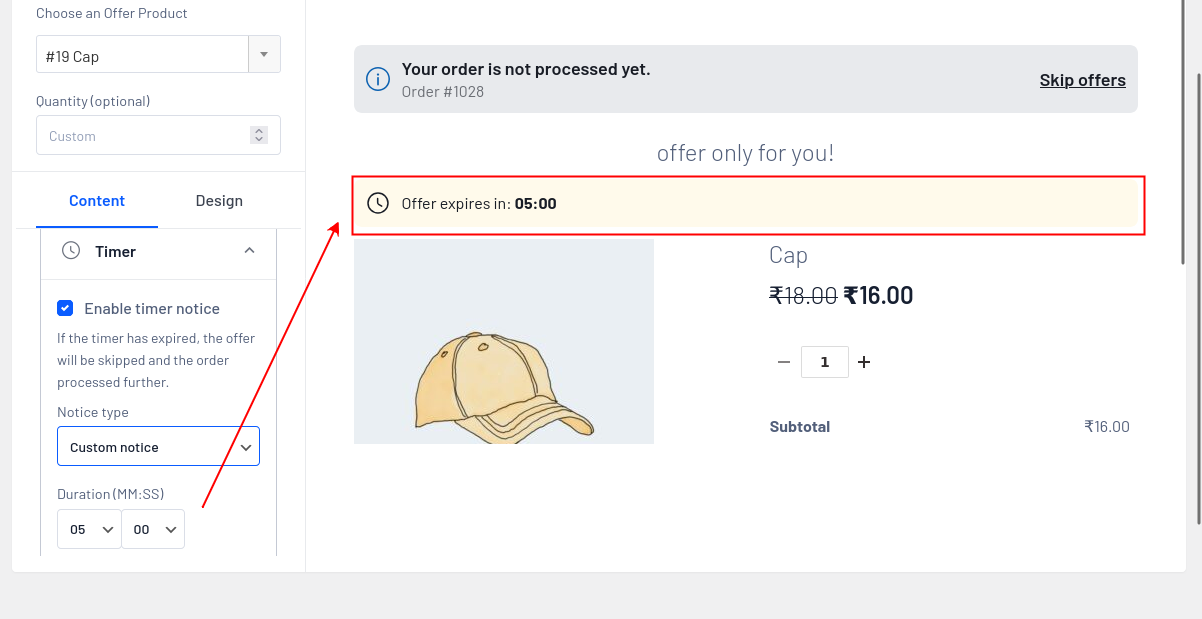Click the quantity stepper arrows
This screenshot has width=1202, height=619.
259,135
